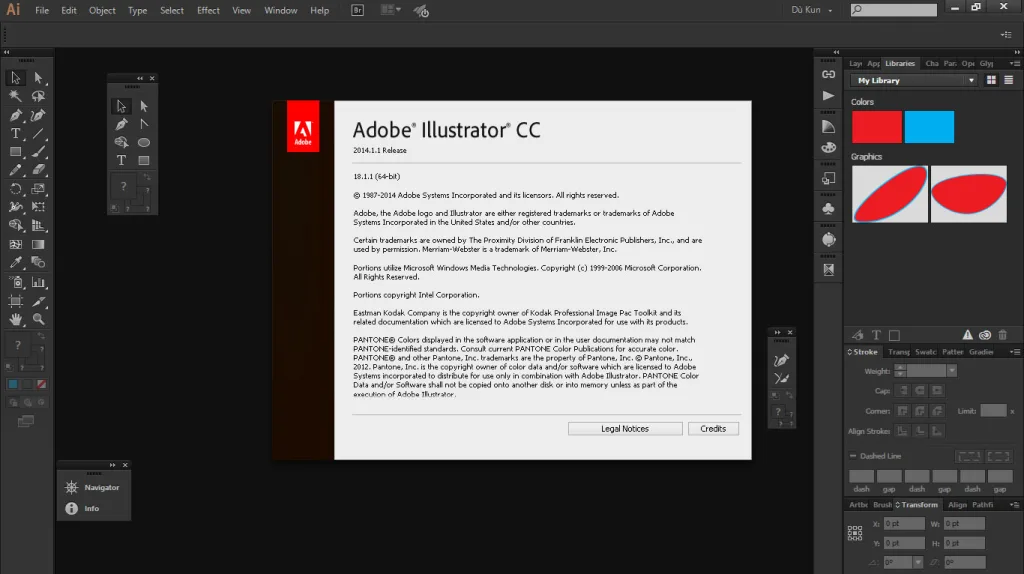The width and height of the screenshot is (1024, 574).
Task: Select the Symbol Sprayer tool
Action: point(15,282)
